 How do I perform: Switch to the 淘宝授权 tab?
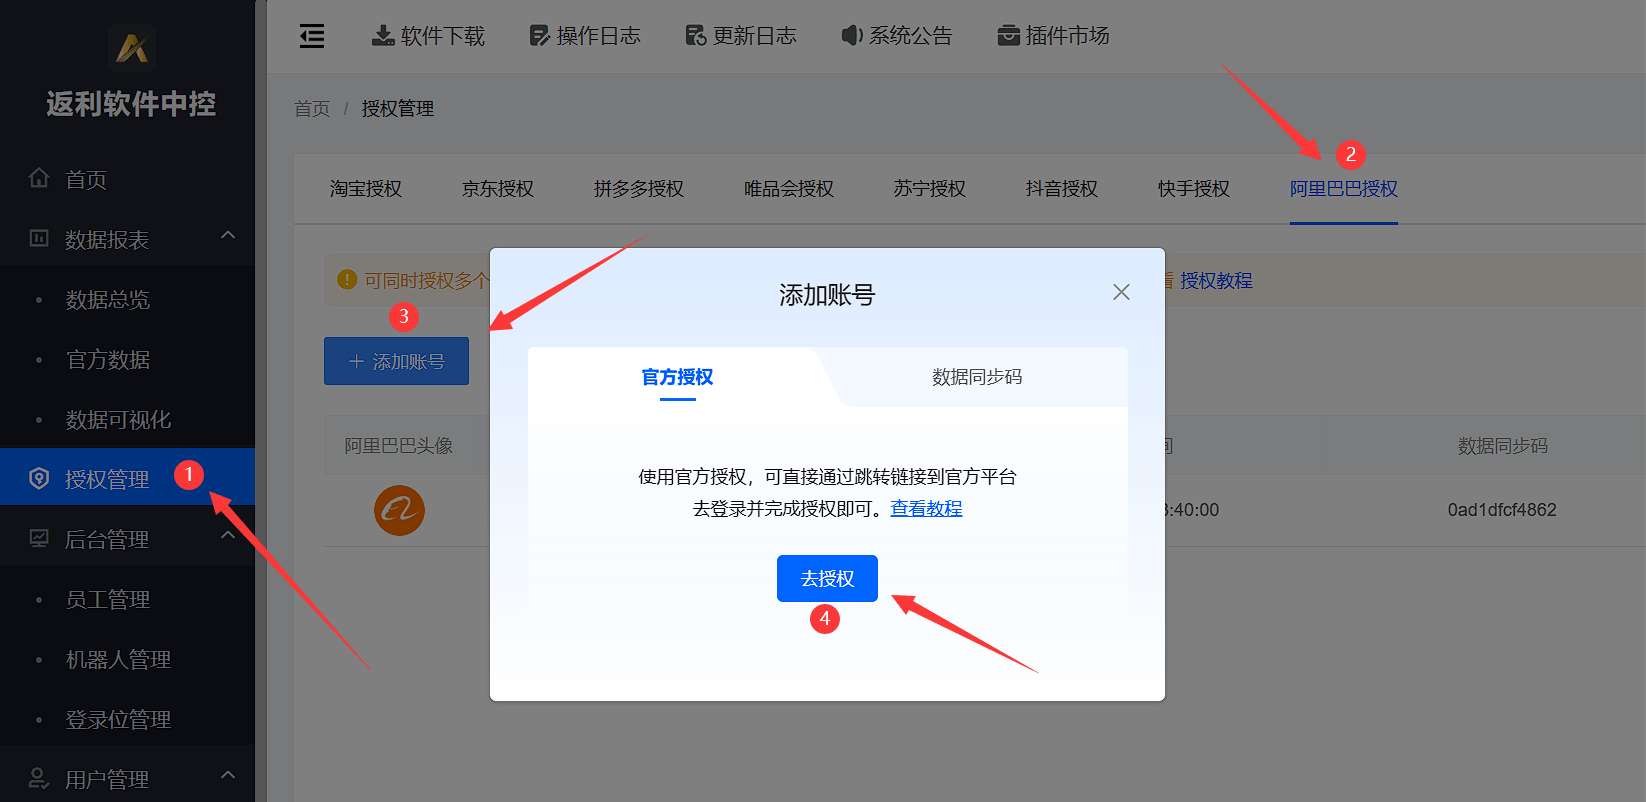[x=365, y=189]
